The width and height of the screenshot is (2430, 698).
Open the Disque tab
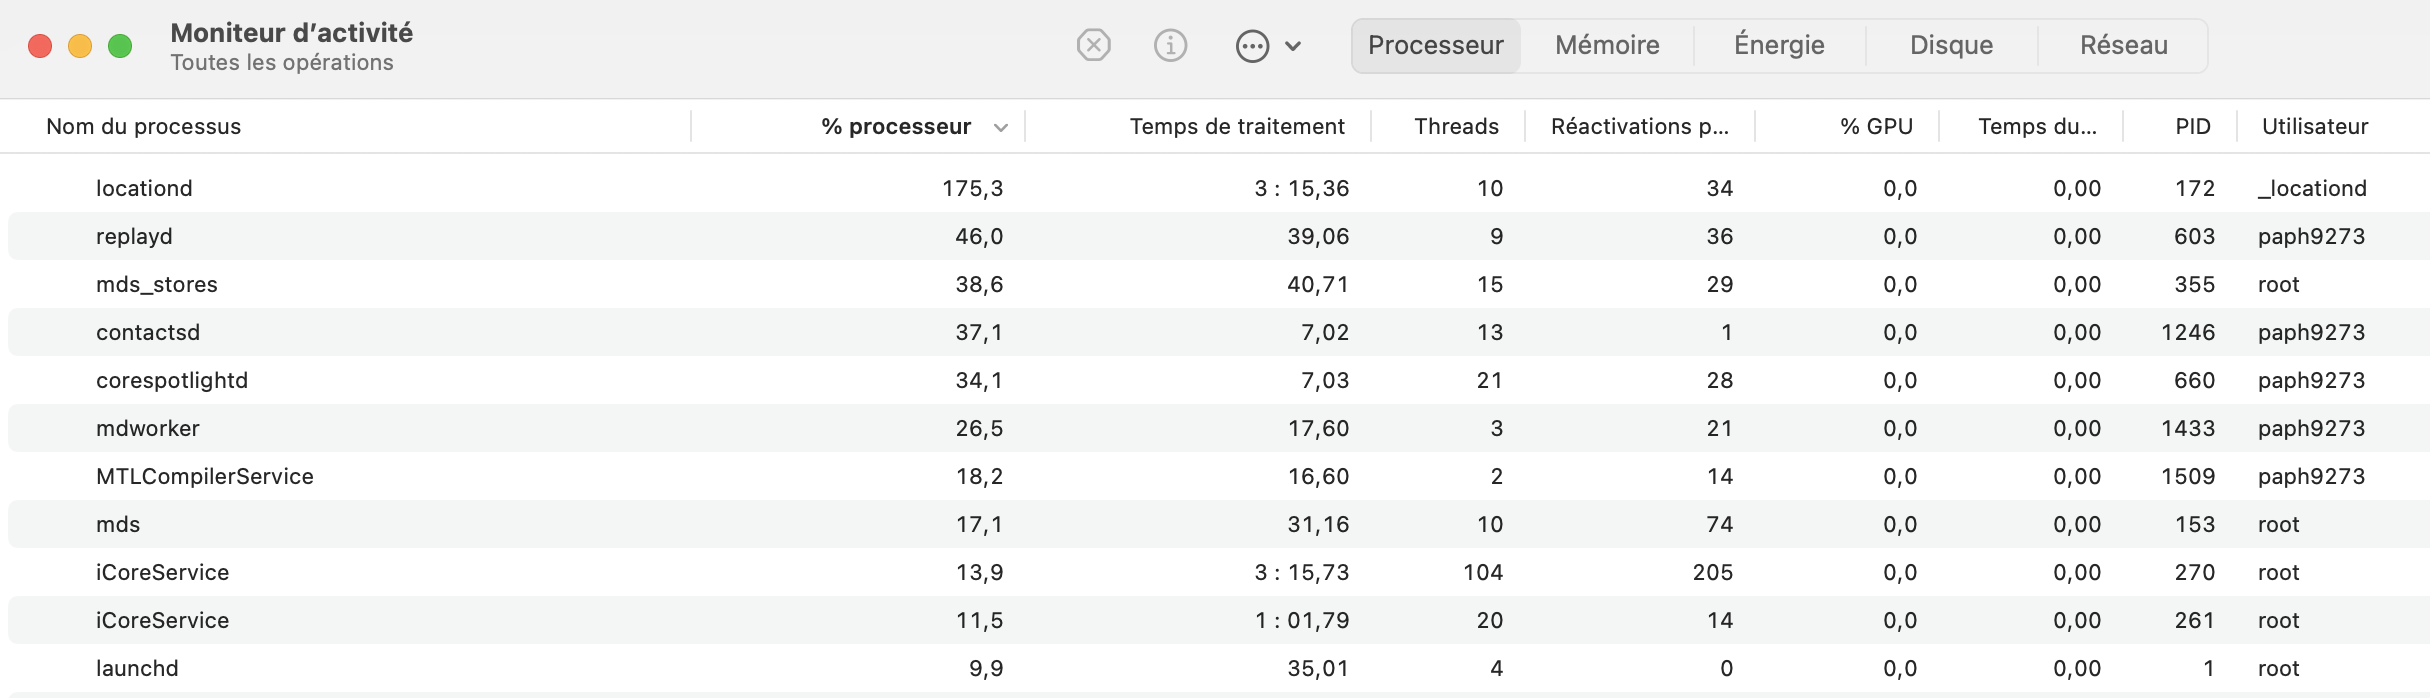click(x=1951, y=45)
